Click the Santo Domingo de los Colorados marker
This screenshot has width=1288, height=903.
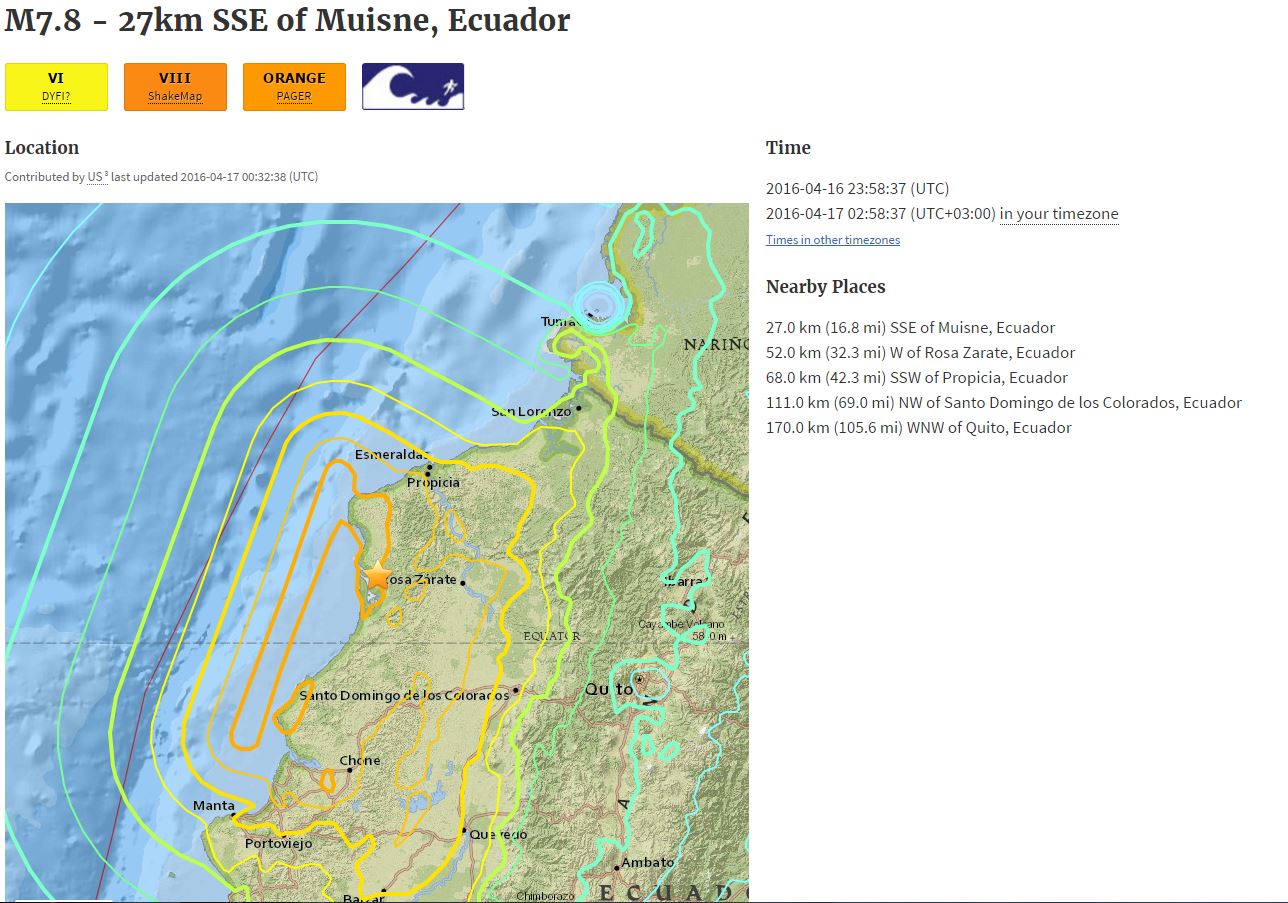(x=516, y=689)
